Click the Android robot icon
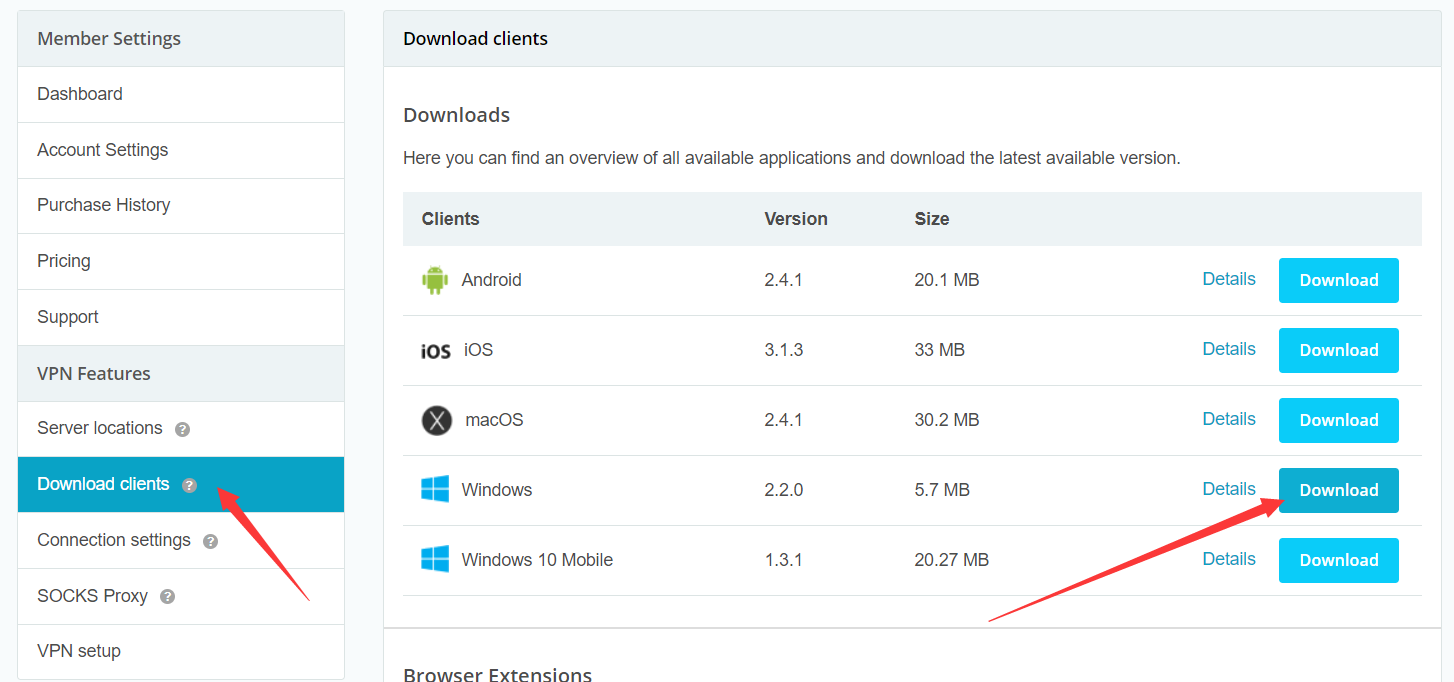 coord(435,280)
